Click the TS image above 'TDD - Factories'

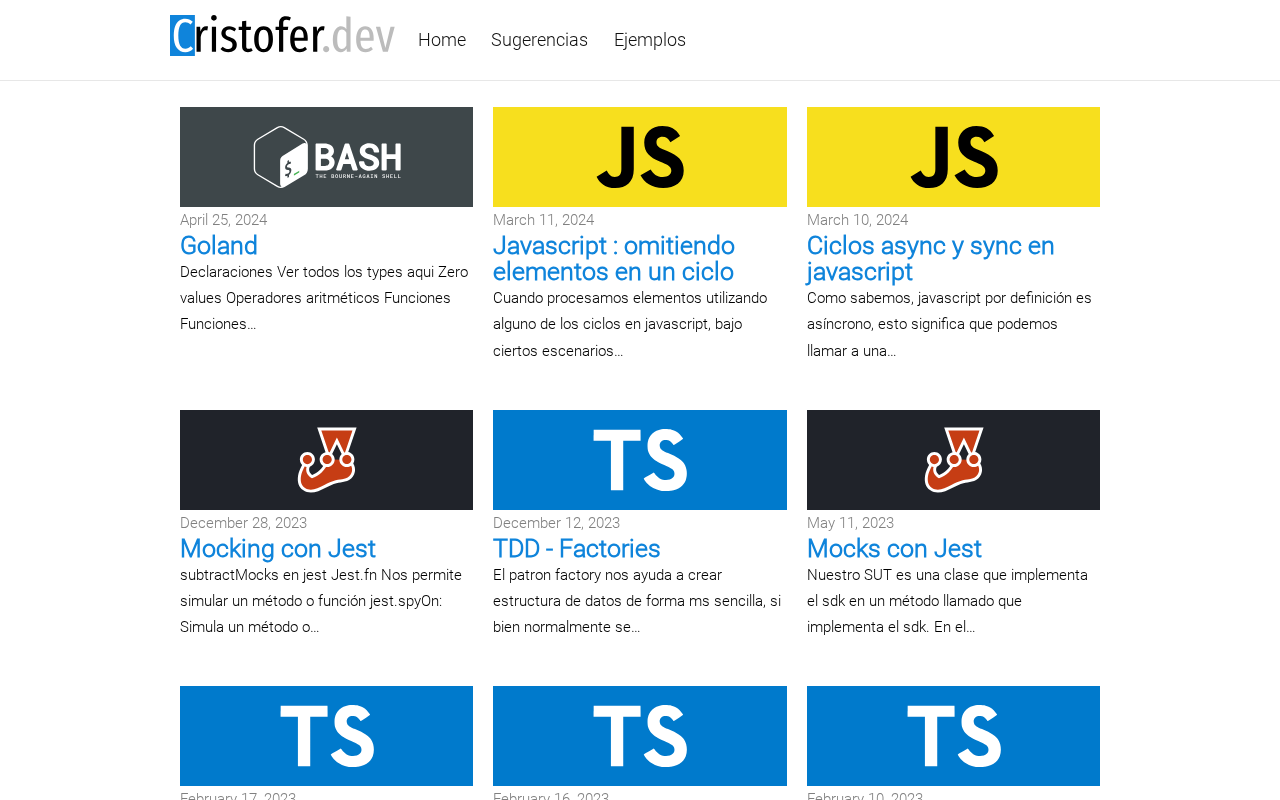click(x=640, y=460)
